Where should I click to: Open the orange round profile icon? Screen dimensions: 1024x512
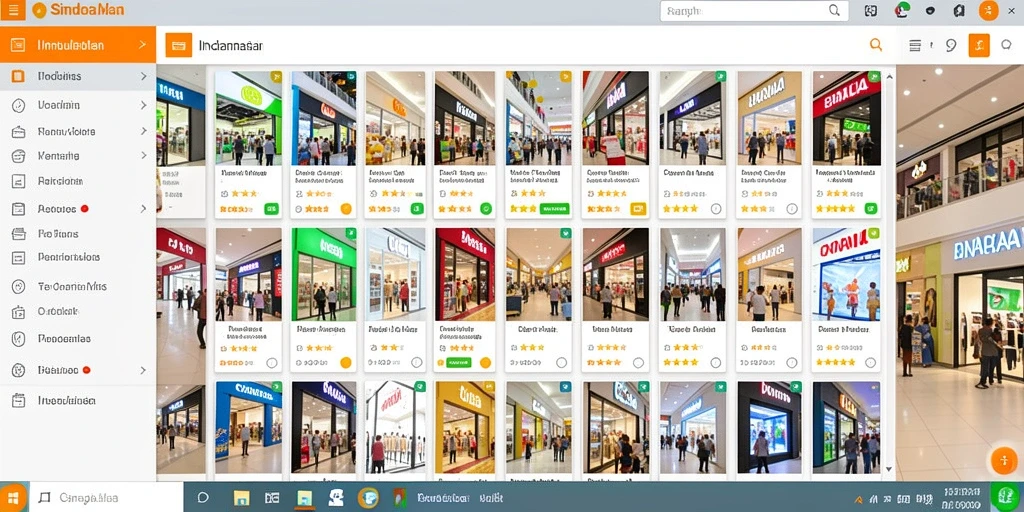tap(989, 10)
